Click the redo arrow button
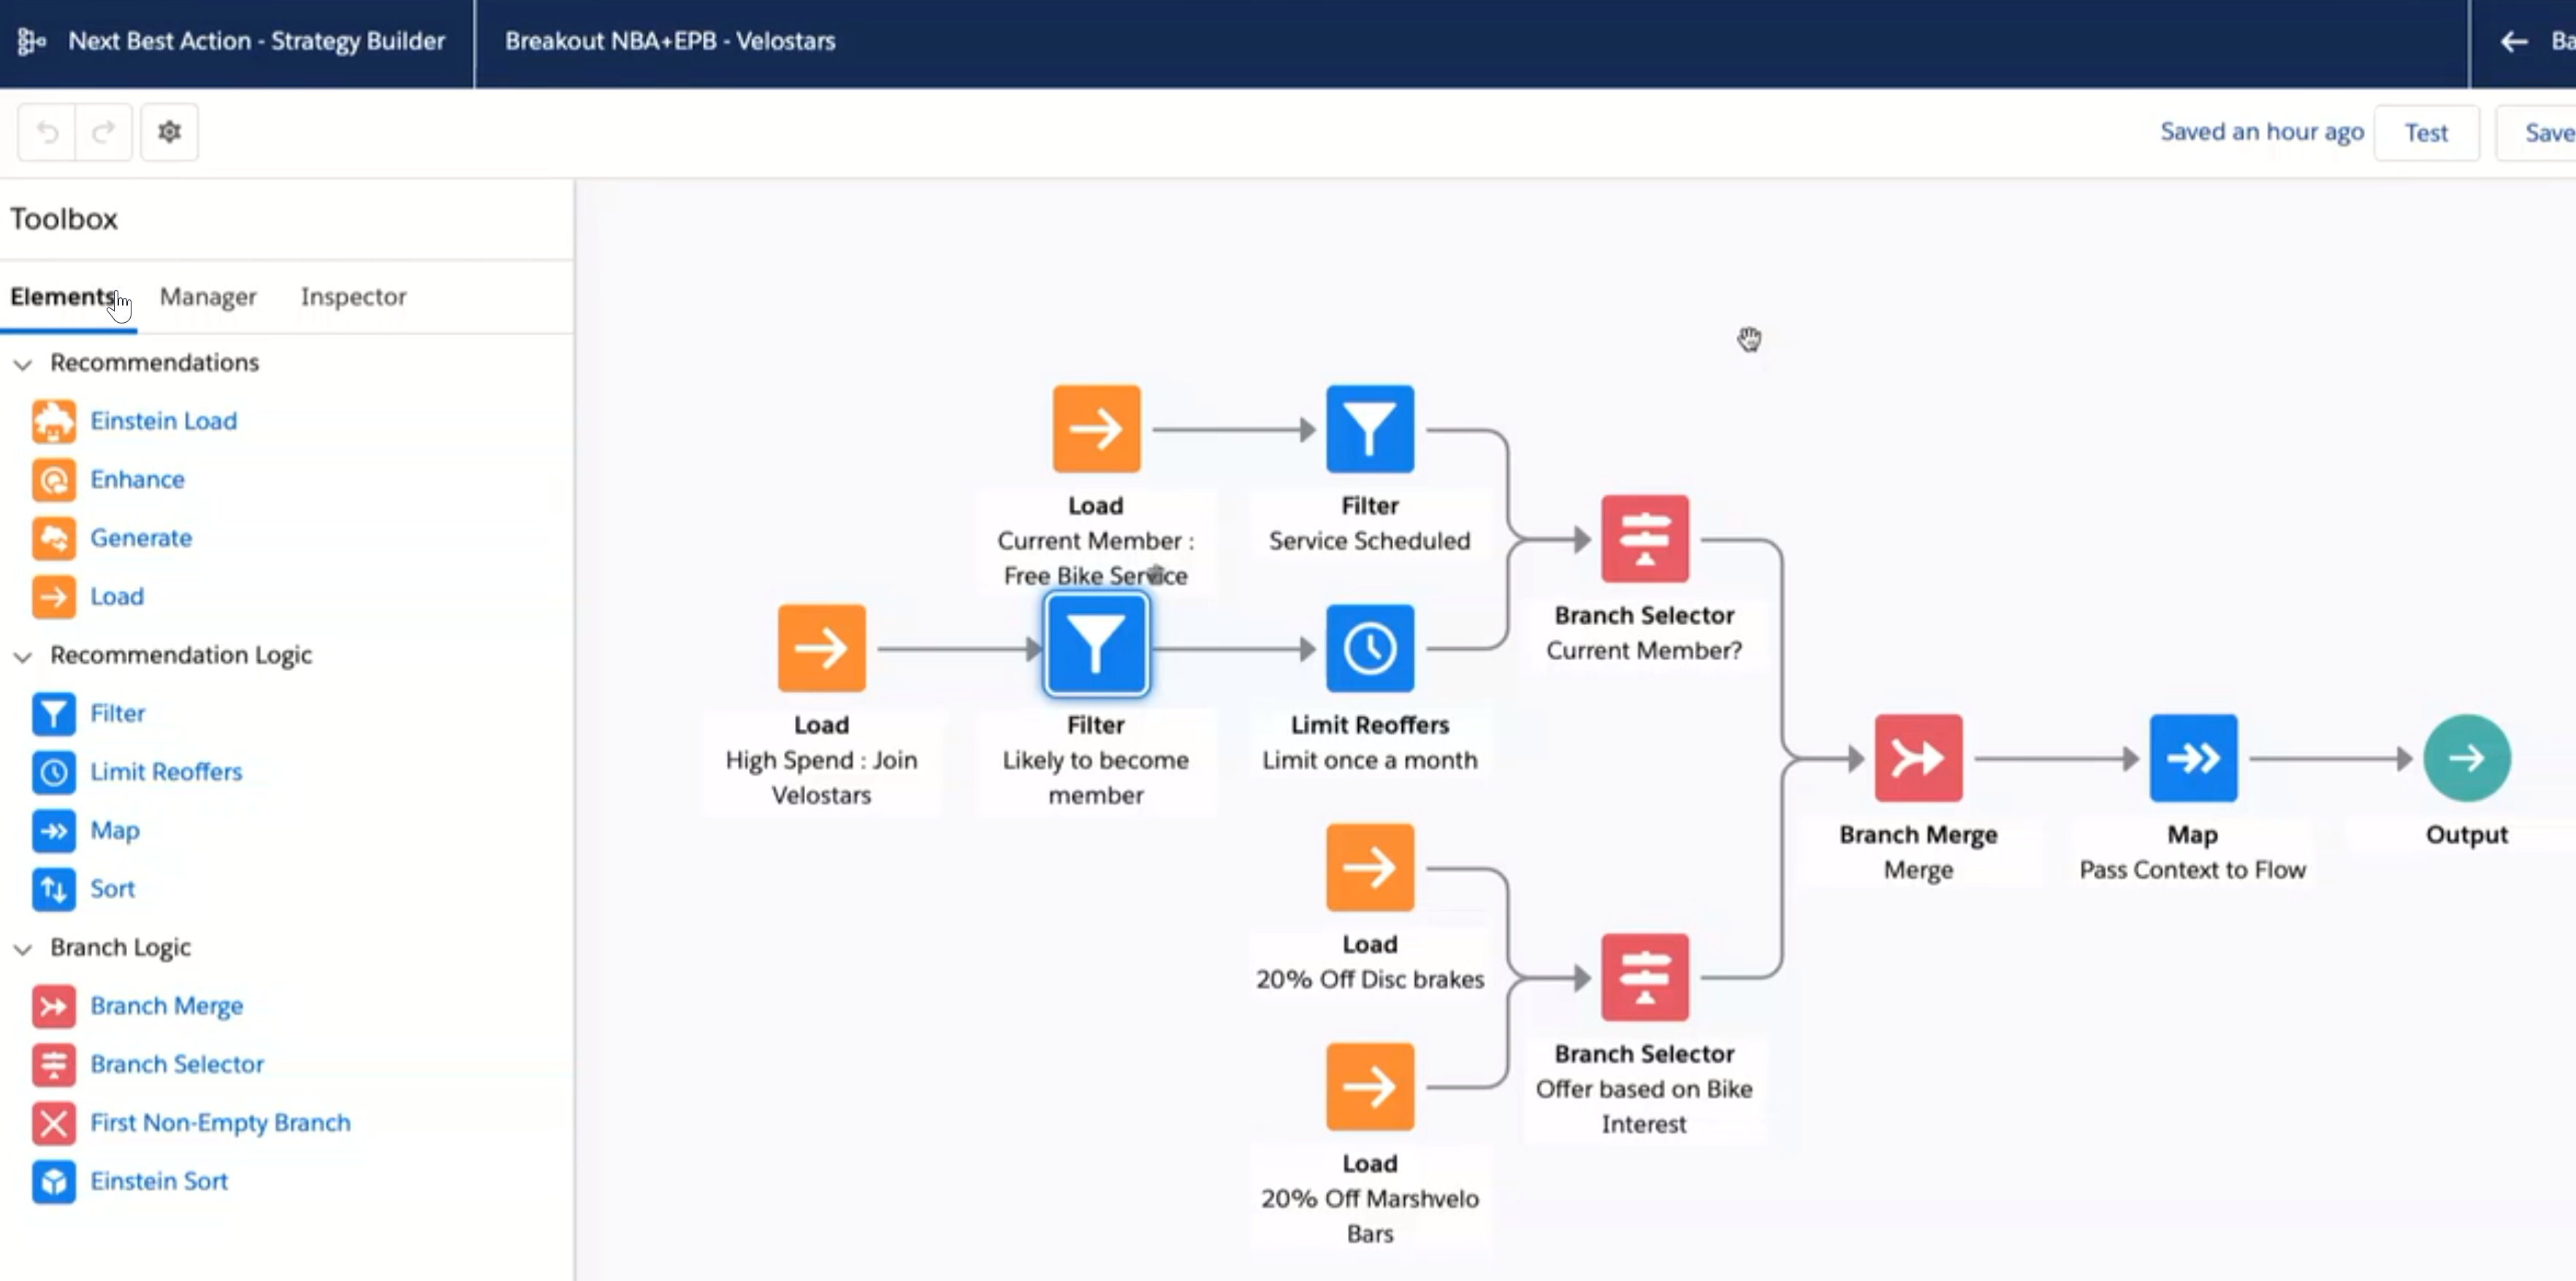The image size is (2576, 1281). coord(103,132)
